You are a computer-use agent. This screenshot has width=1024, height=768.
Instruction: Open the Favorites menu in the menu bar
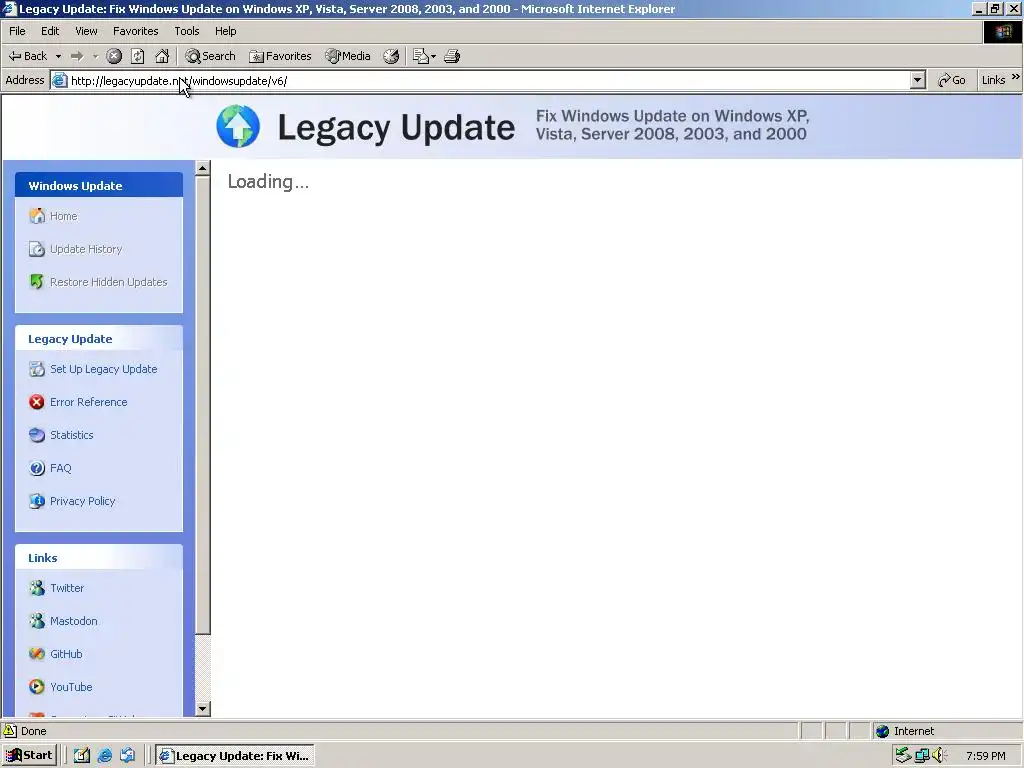pyautogui.click(x=135, y=31)
